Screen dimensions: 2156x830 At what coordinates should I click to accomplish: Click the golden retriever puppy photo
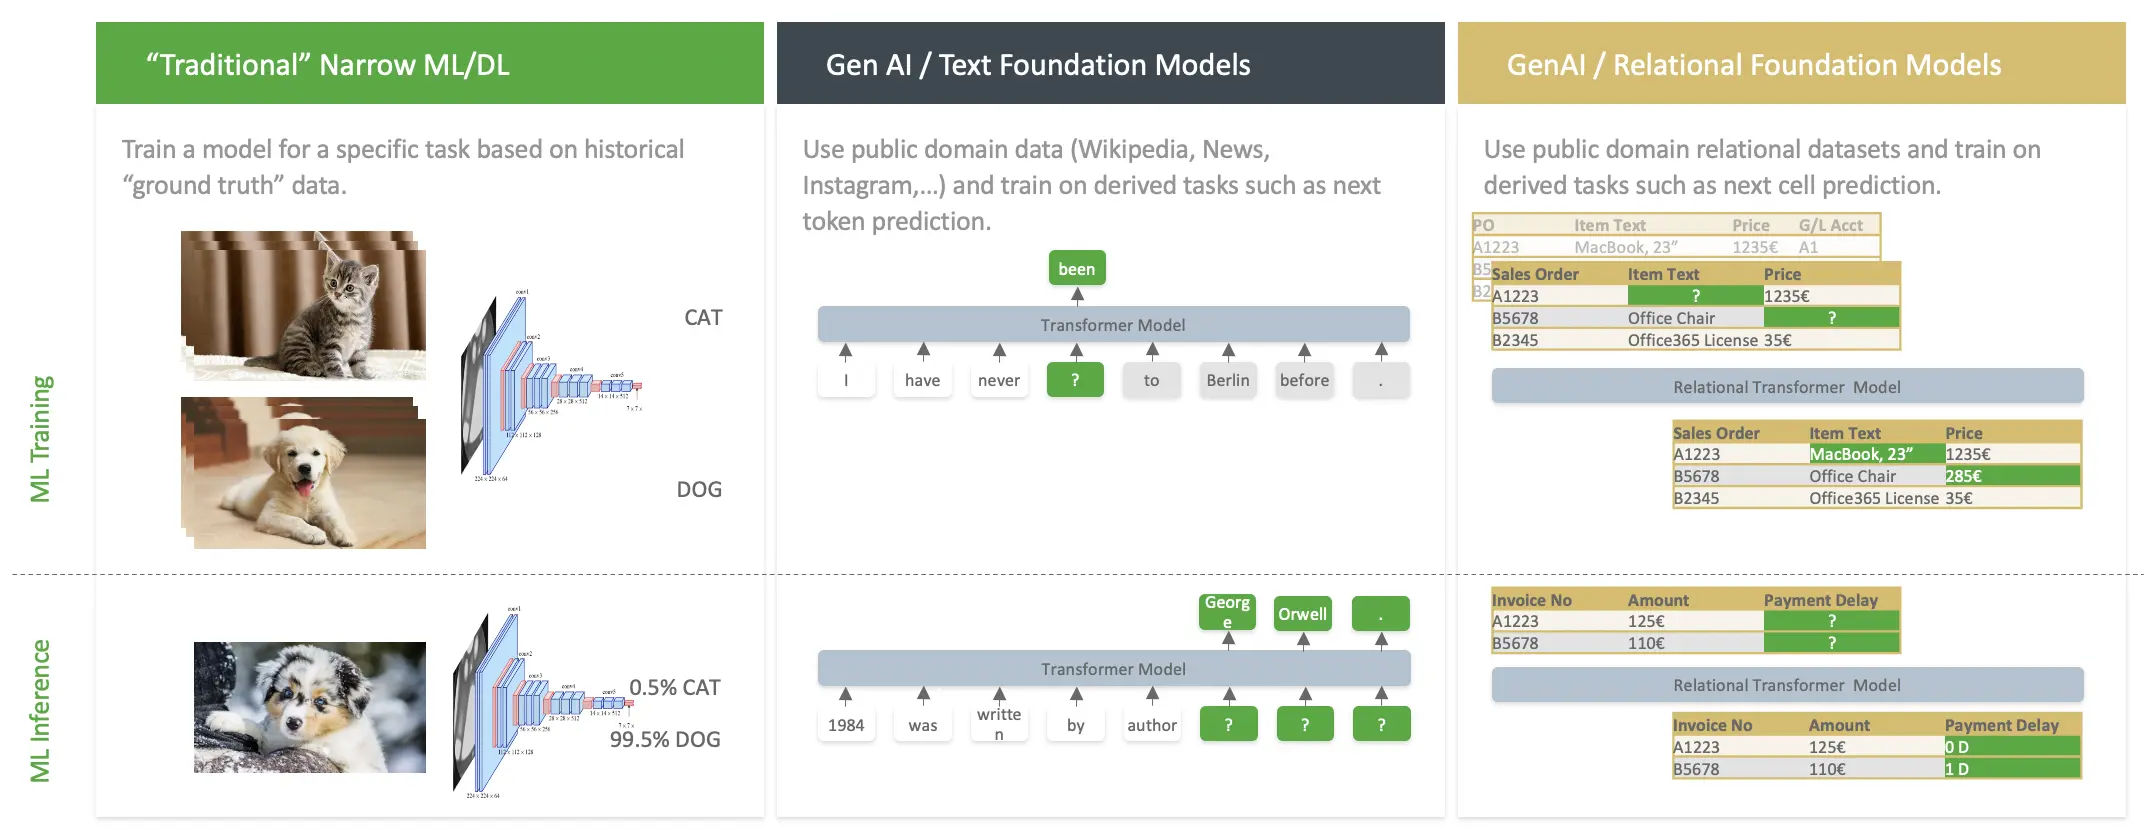point(304,472)
